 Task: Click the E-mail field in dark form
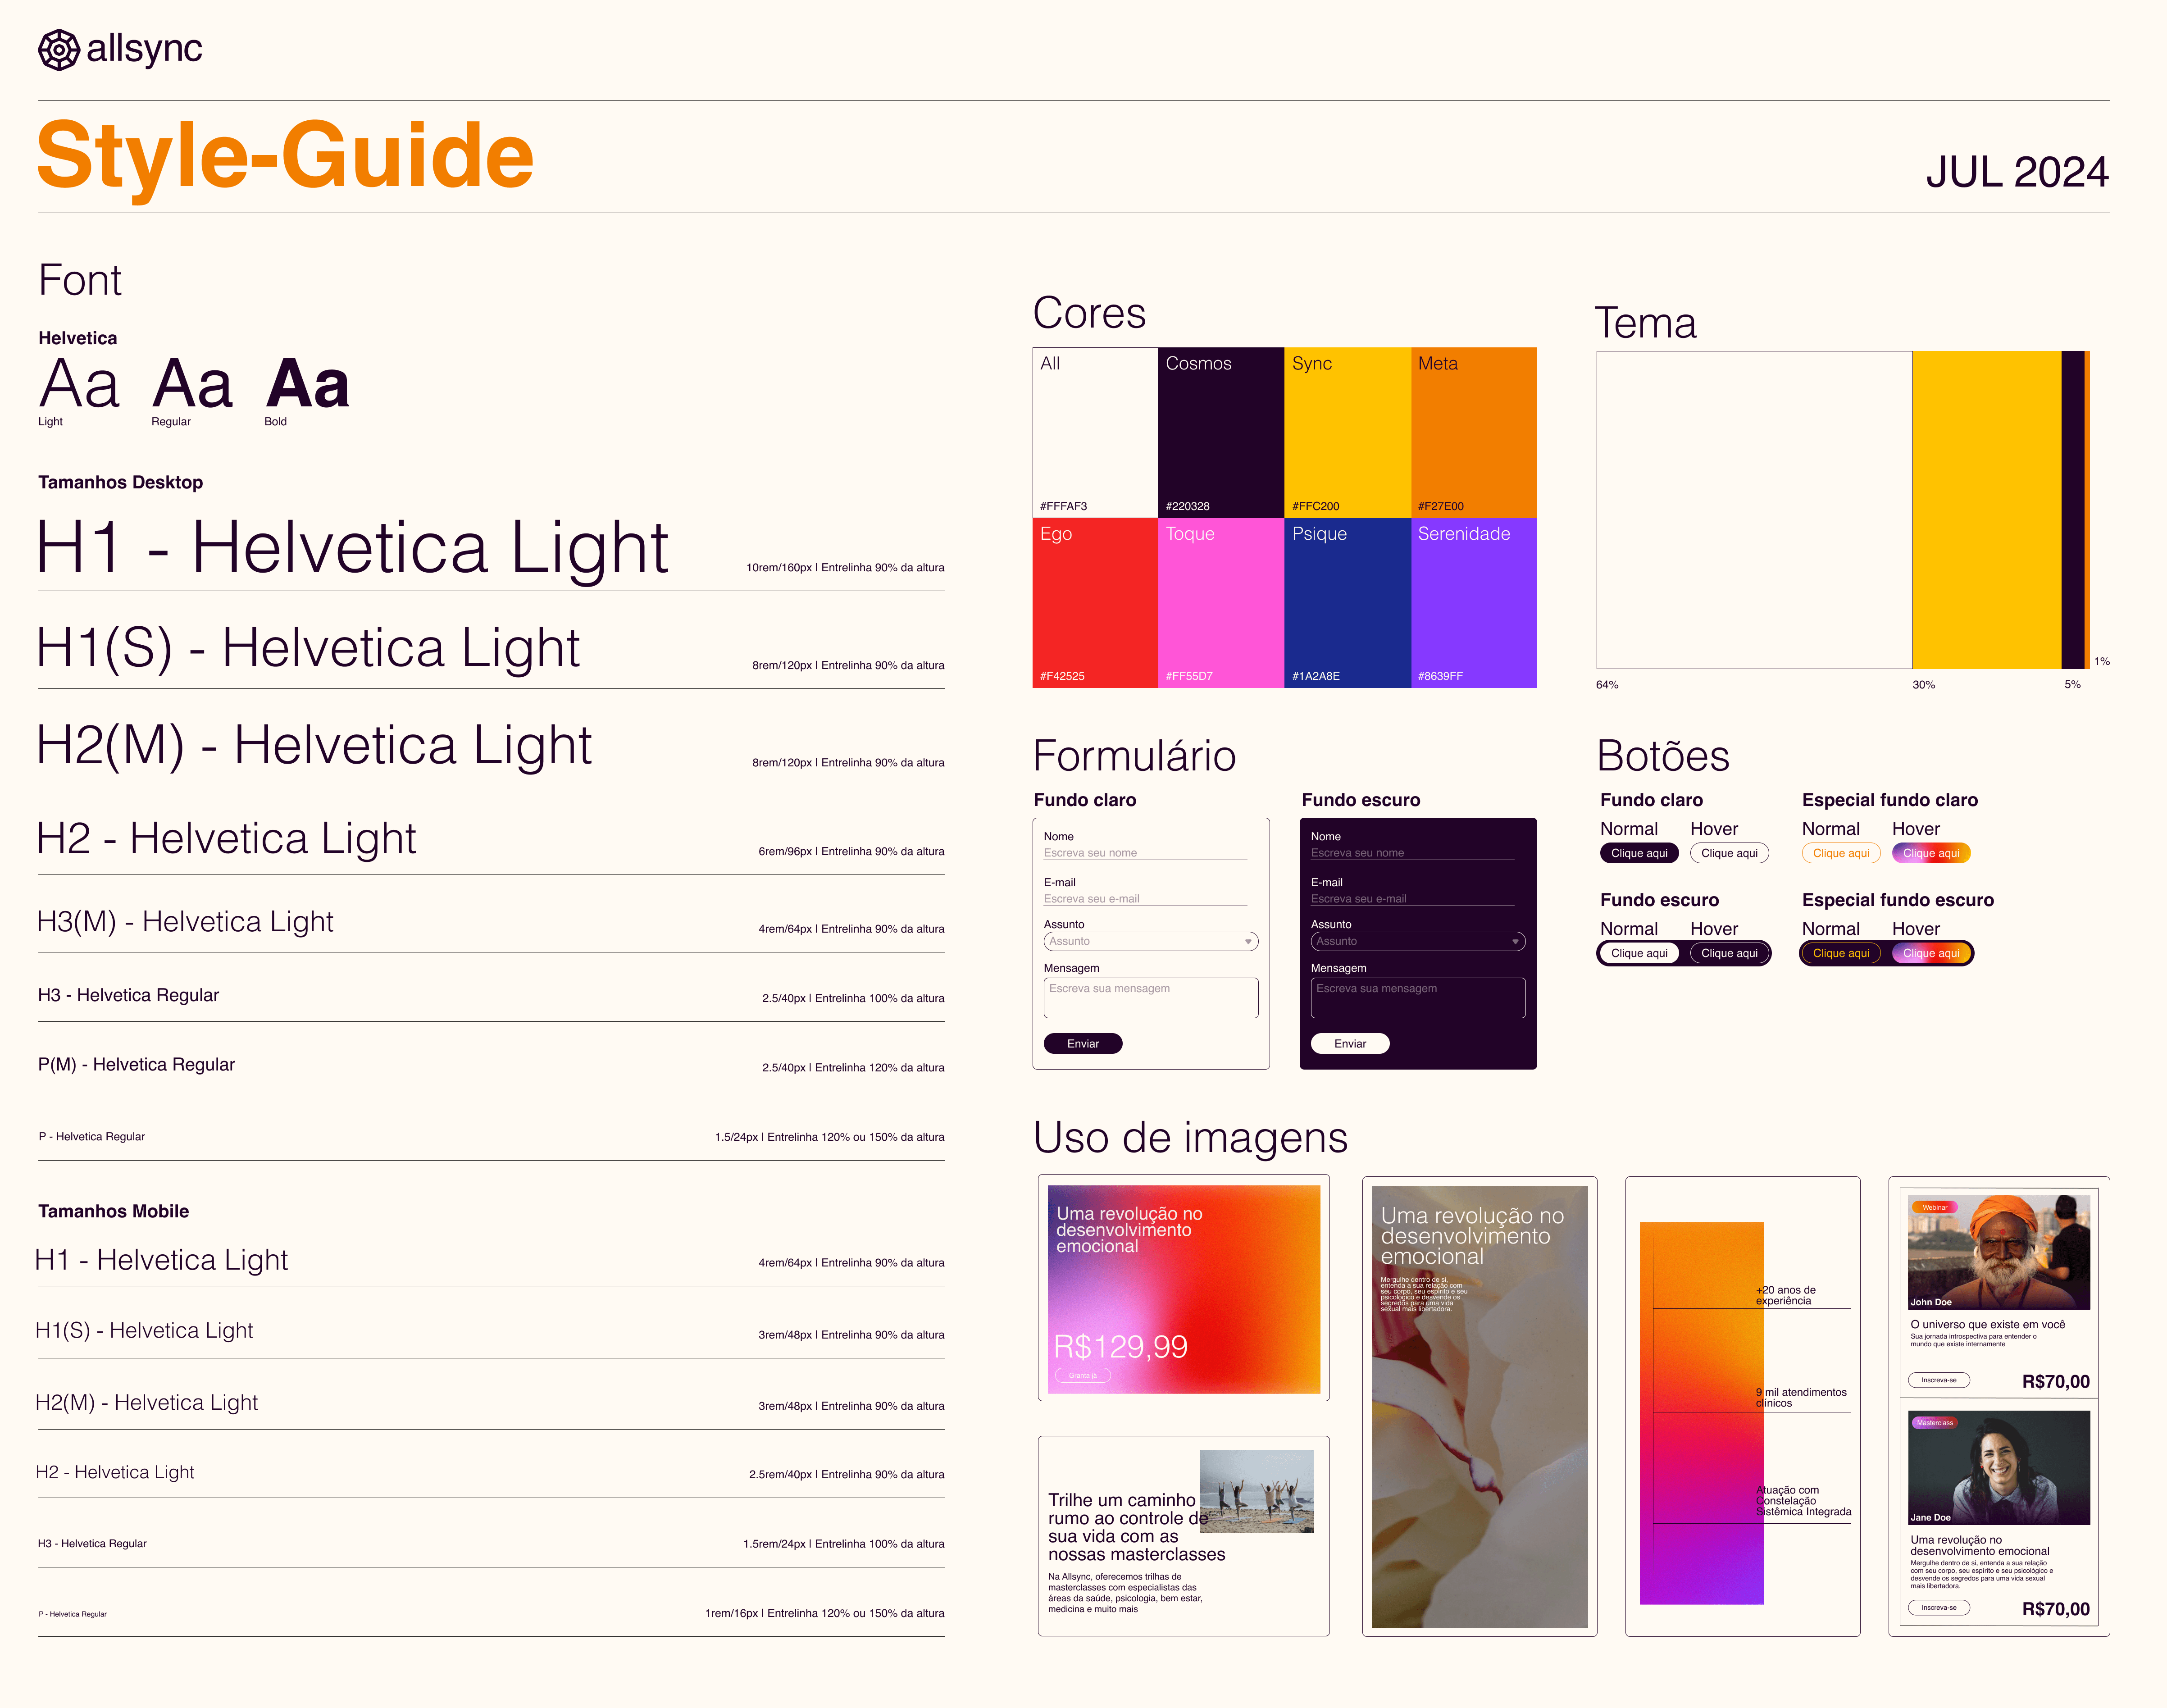click(1411, 899)
